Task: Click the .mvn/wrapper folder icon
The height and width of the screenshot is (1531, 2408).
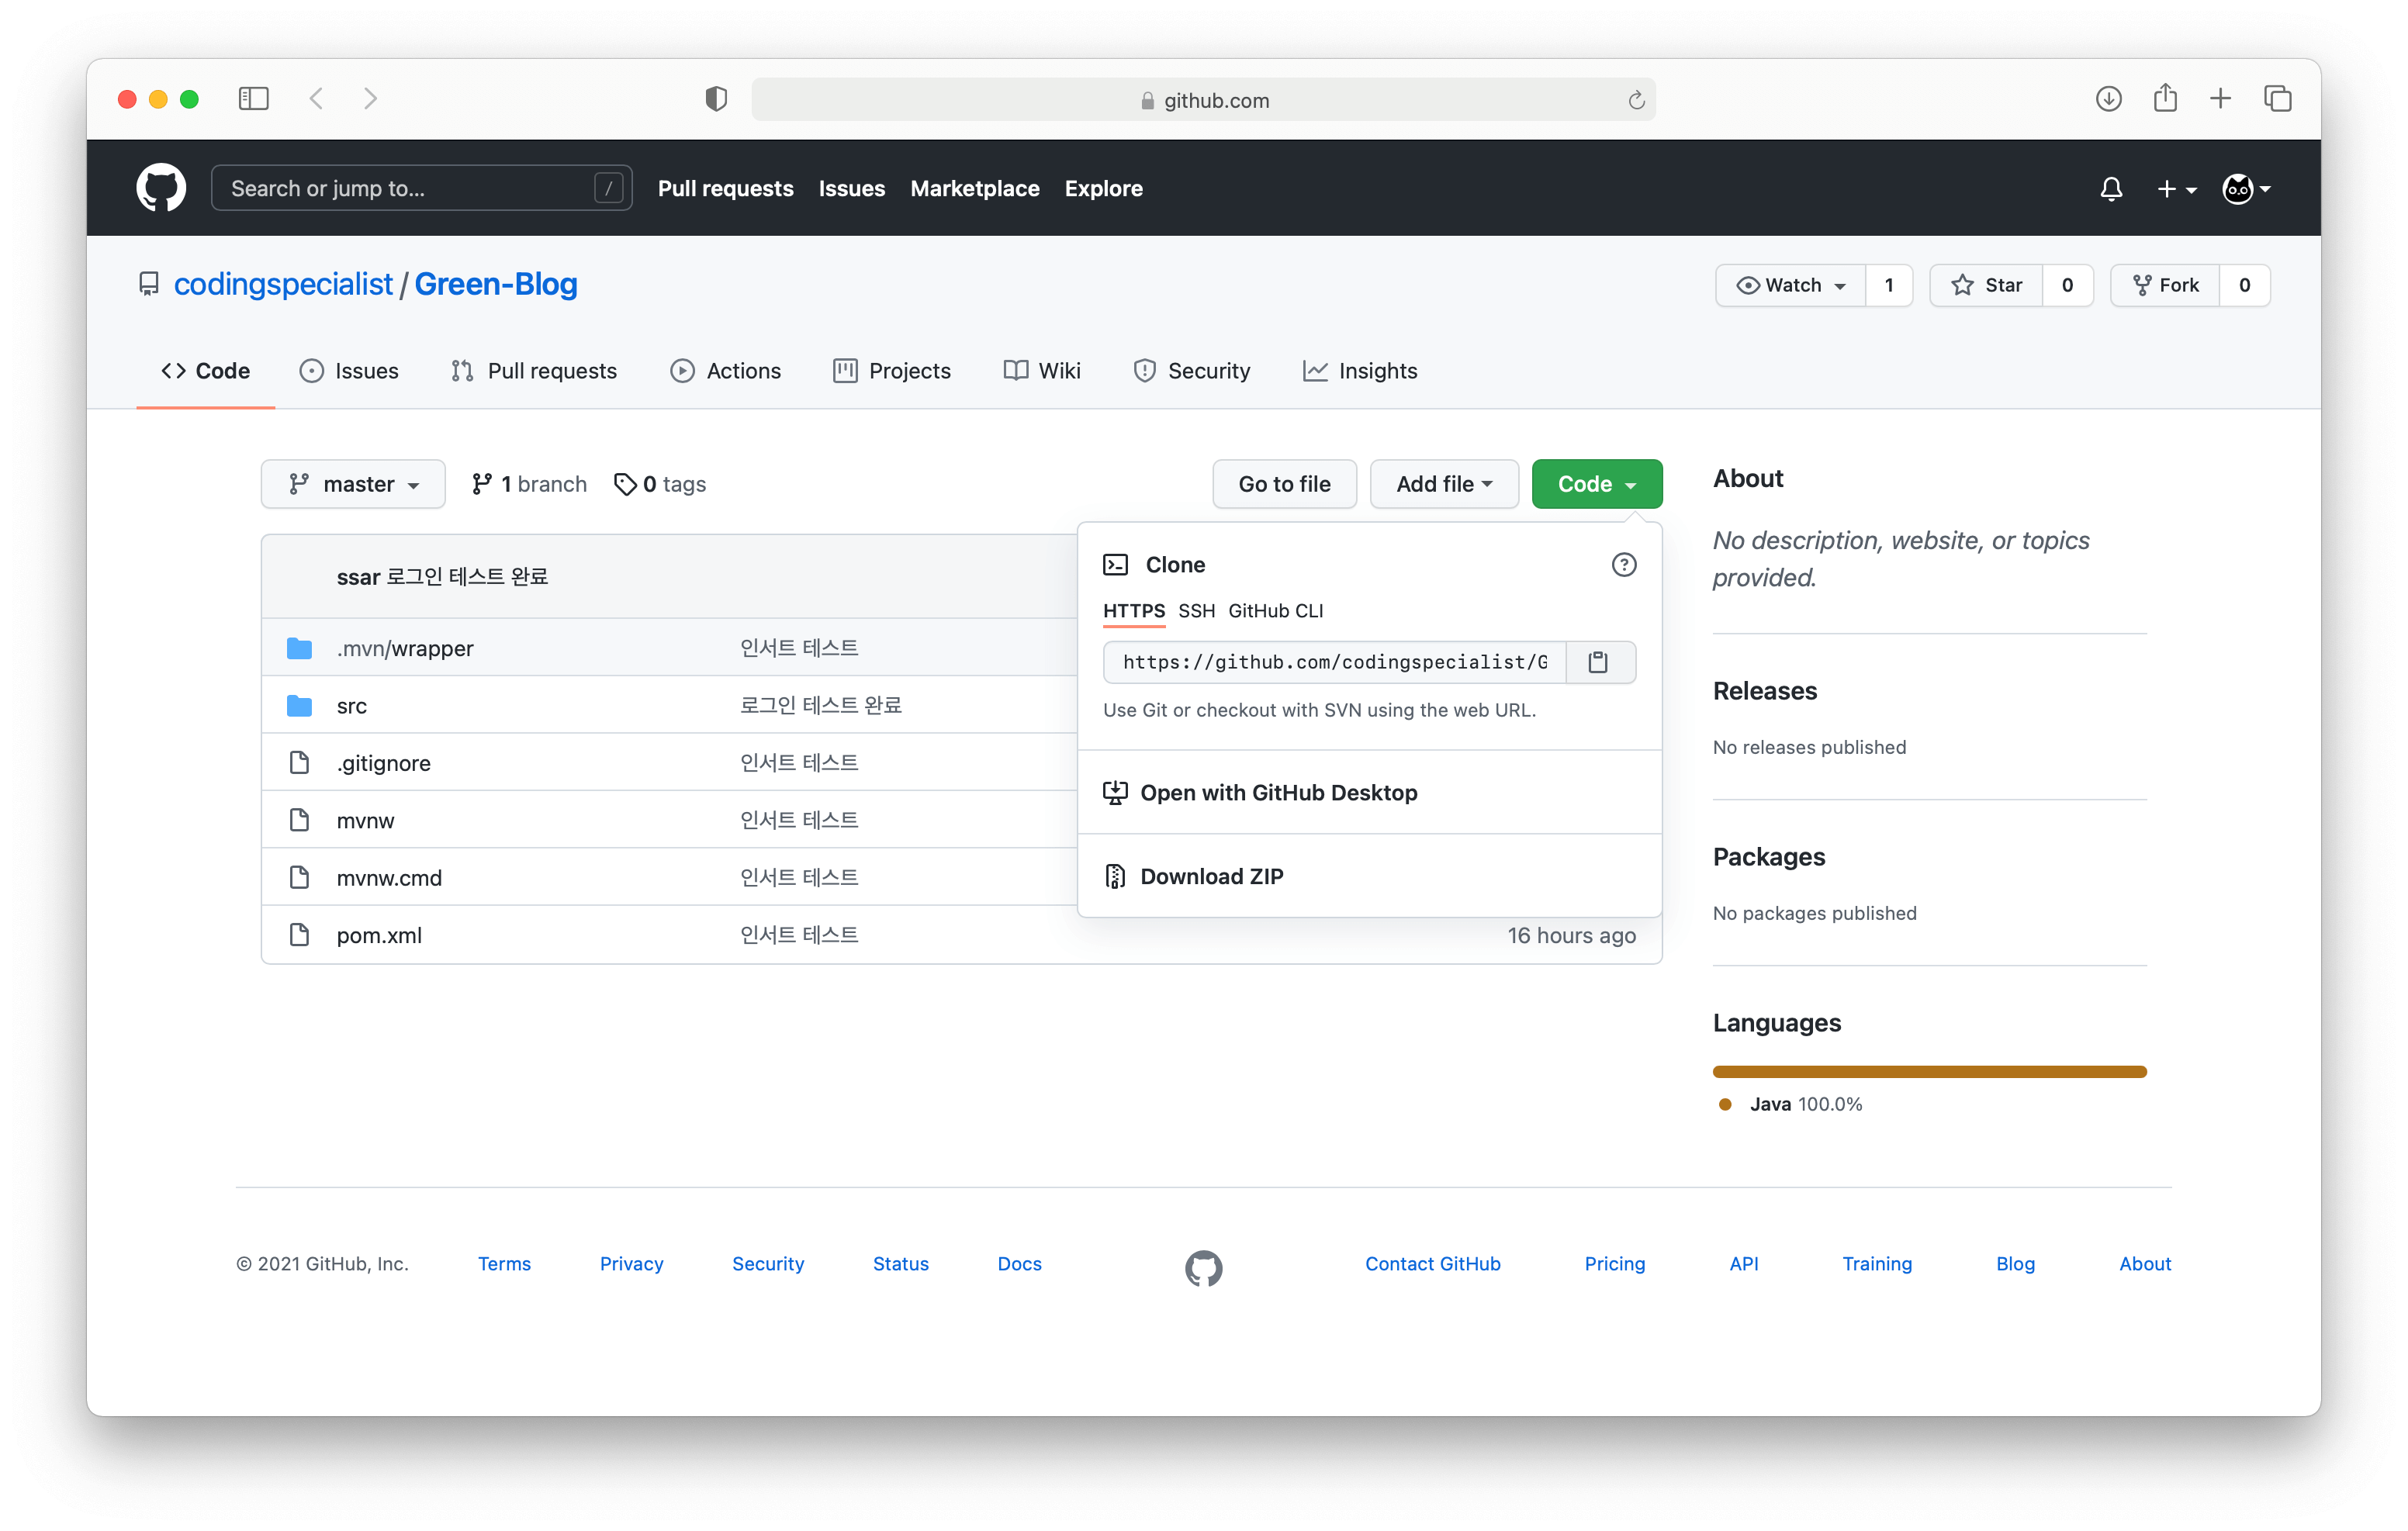Action: (299, 648)
